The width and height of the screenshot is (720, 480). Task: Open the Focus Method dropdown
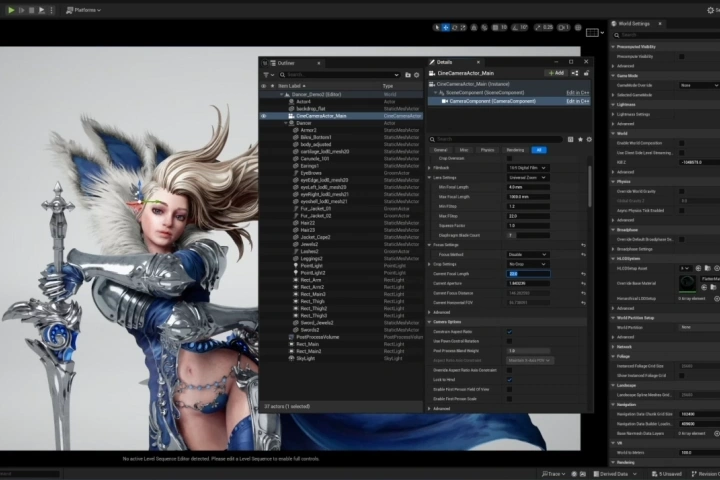(527, 255)
